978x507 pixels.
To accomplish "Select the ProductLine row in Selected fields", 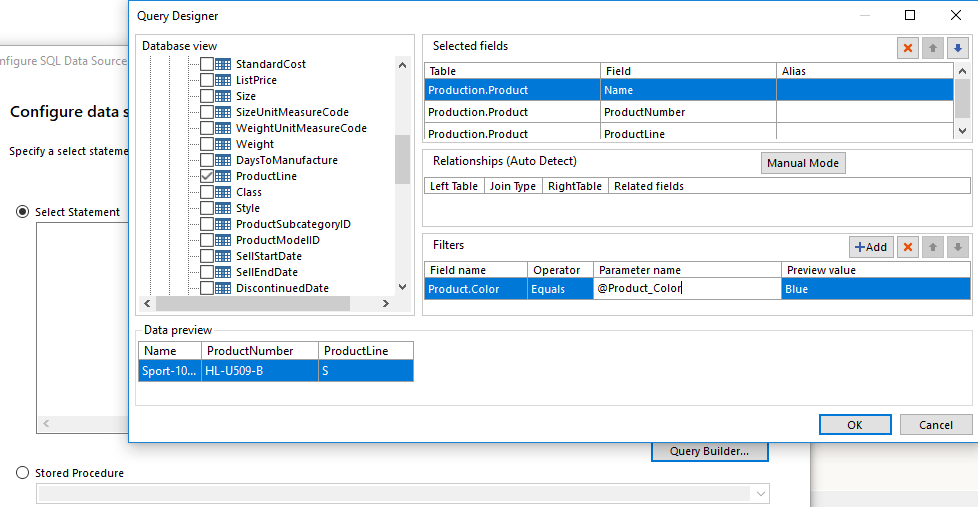I will [x=689, y=132].
